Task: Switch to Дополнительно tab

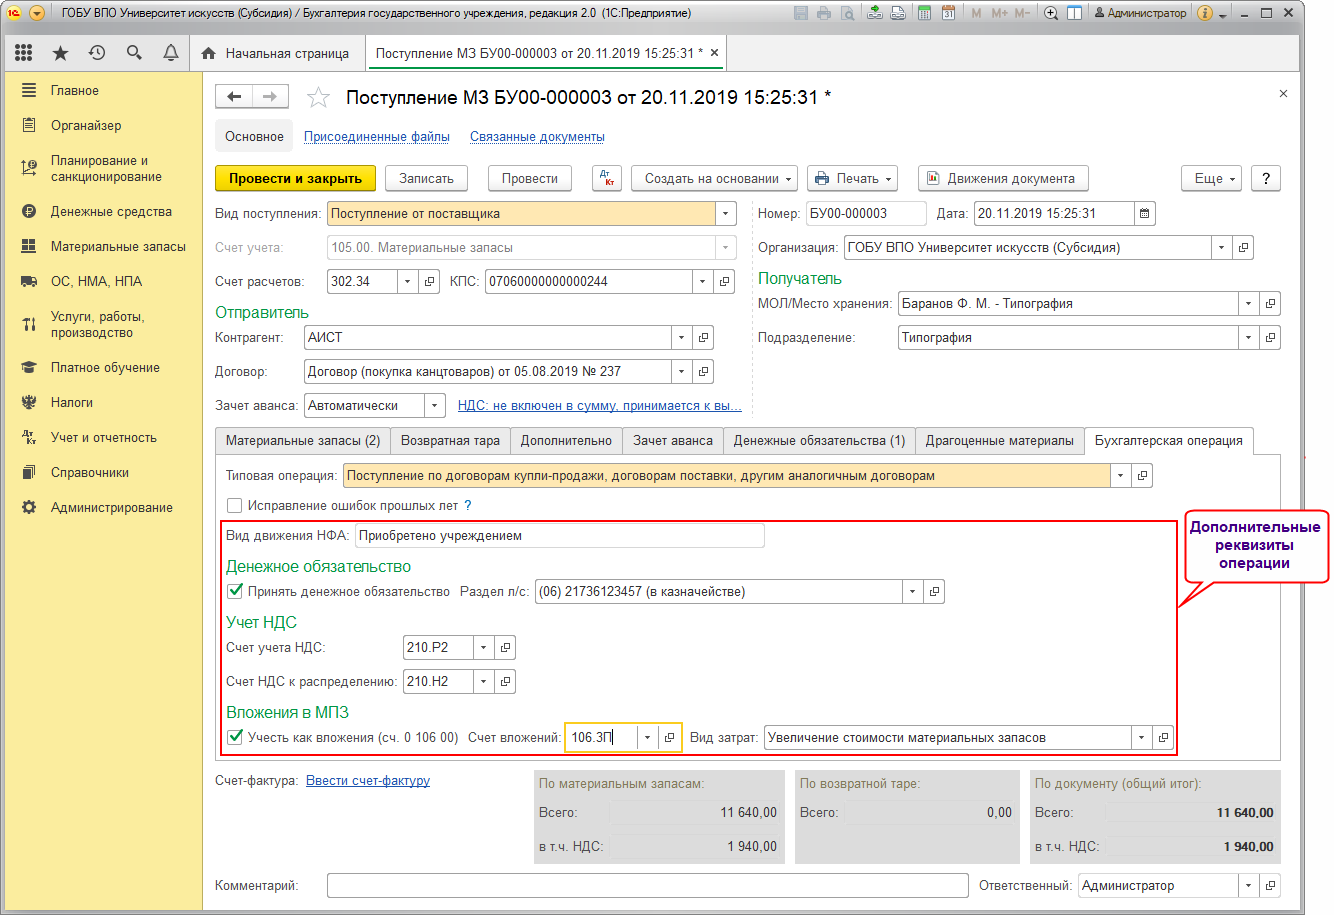Action: click(x=566, y=440)
